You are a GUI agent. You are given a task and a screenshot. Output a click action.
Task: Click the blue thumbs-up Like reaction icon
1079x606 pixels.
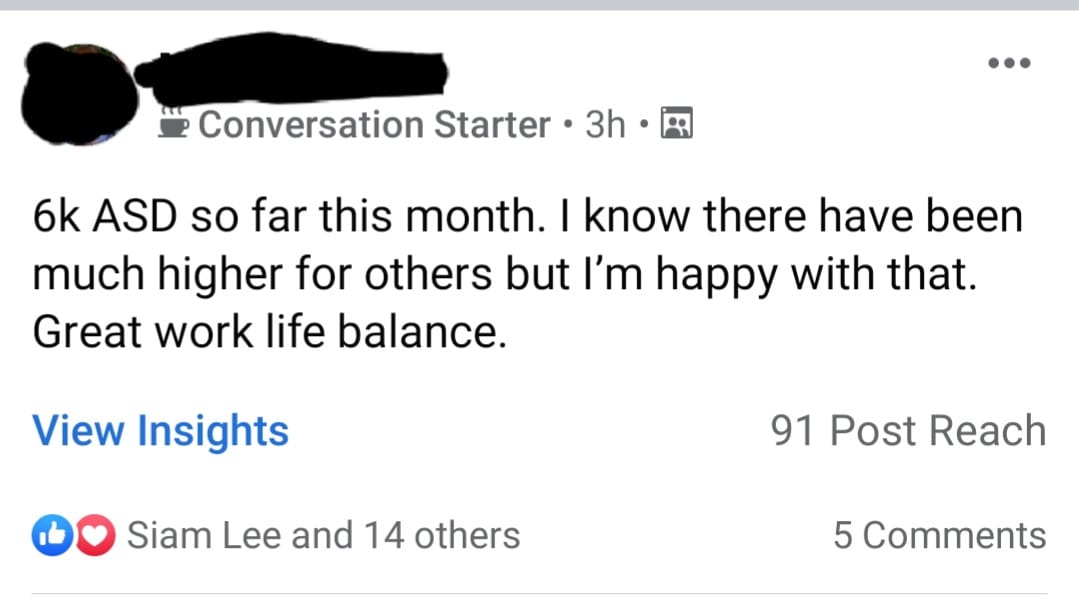[48, 536]
